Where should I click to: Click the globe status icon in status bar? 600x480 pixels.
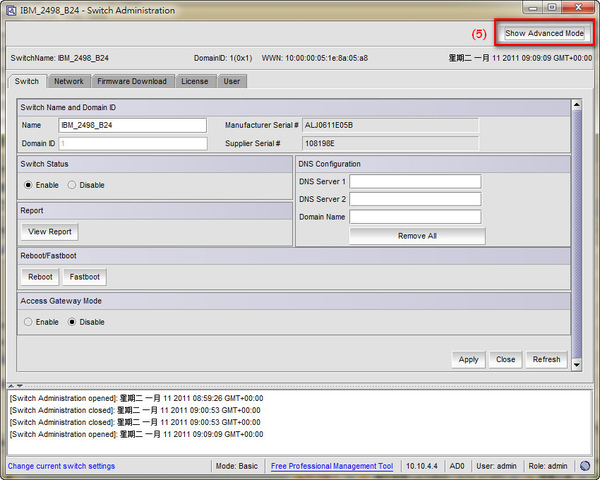click(x=585, y=466)
